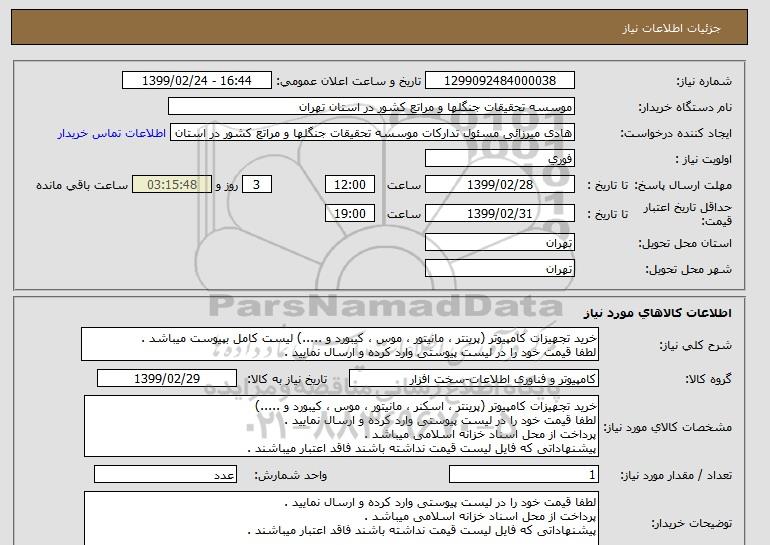
Task: Select the announcement date field 1399/02/24 - 16:44
Action: click(197, 81)
